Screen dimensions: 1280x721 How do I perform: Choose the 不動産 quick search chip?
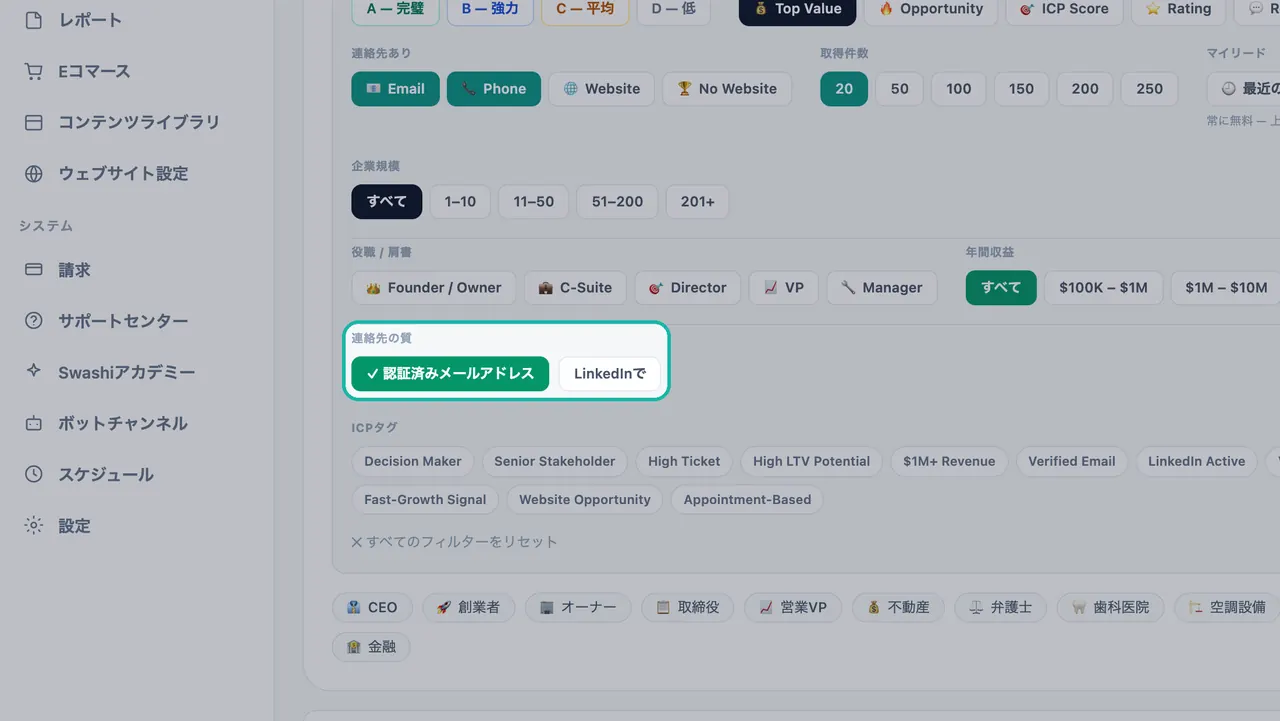[898, 608]
